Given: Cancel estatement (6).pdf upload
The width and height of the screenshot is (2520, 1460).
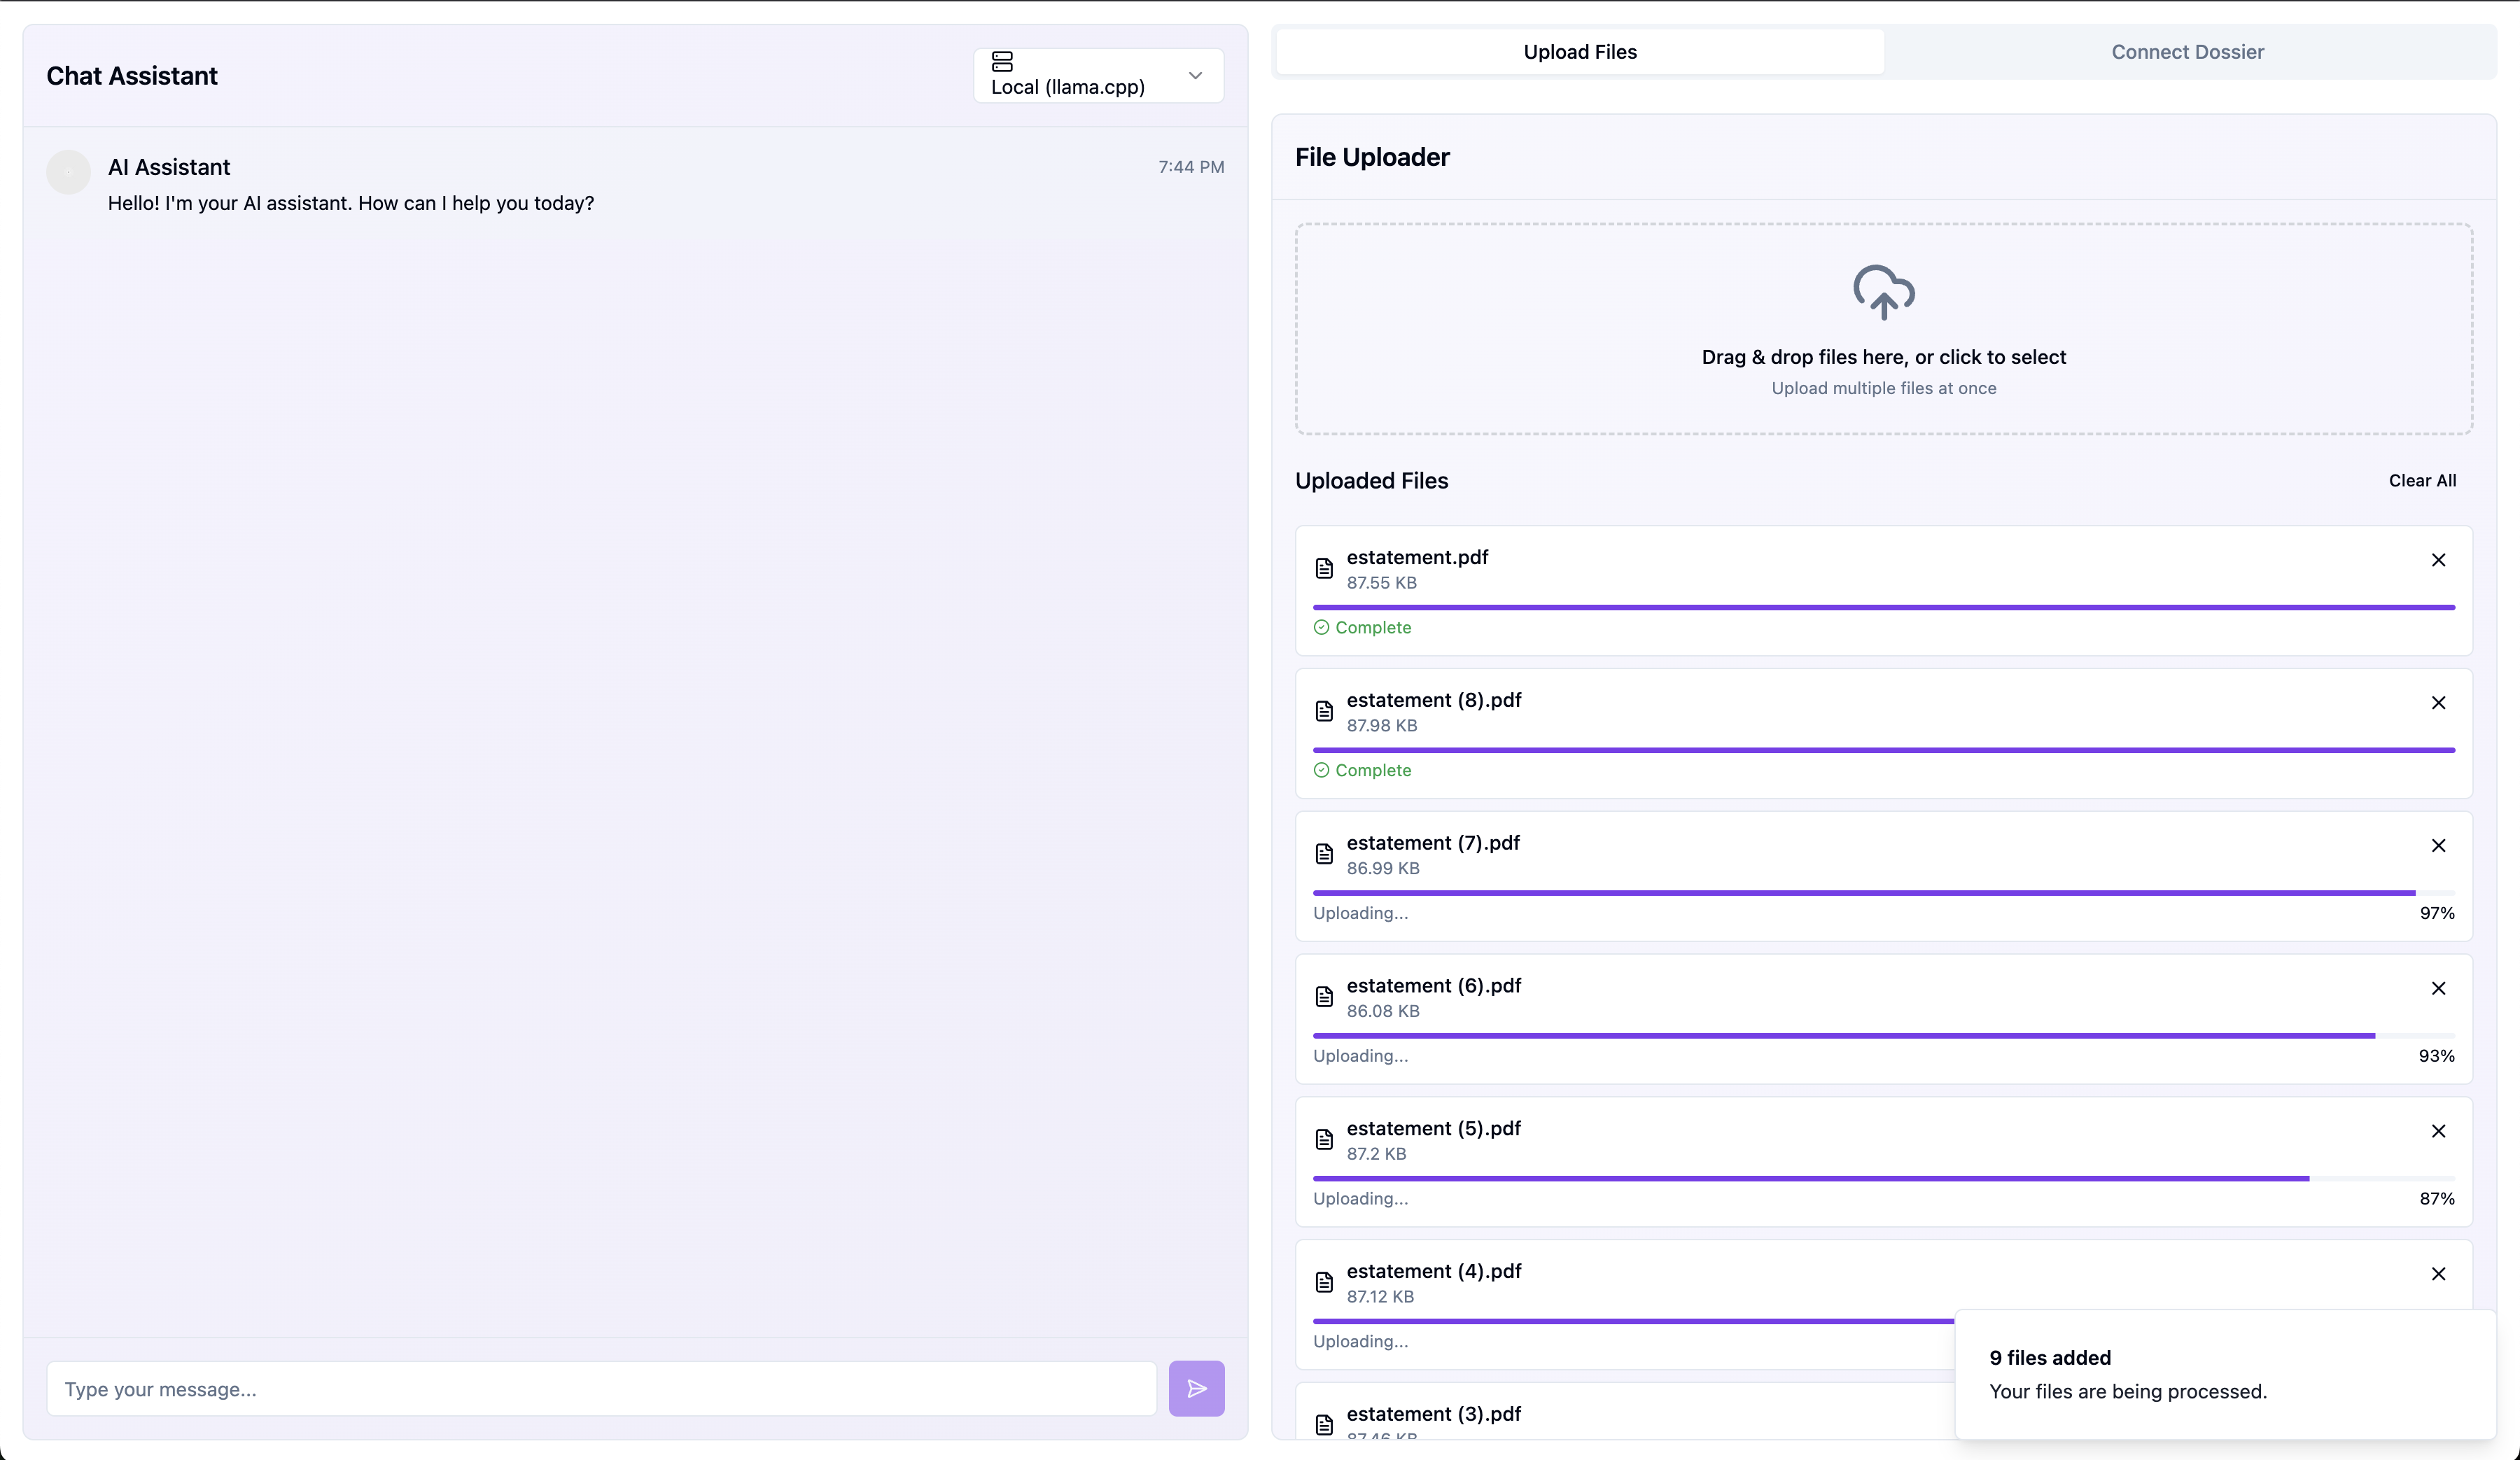Looking at the screenshot, I should coord(2438,989).
